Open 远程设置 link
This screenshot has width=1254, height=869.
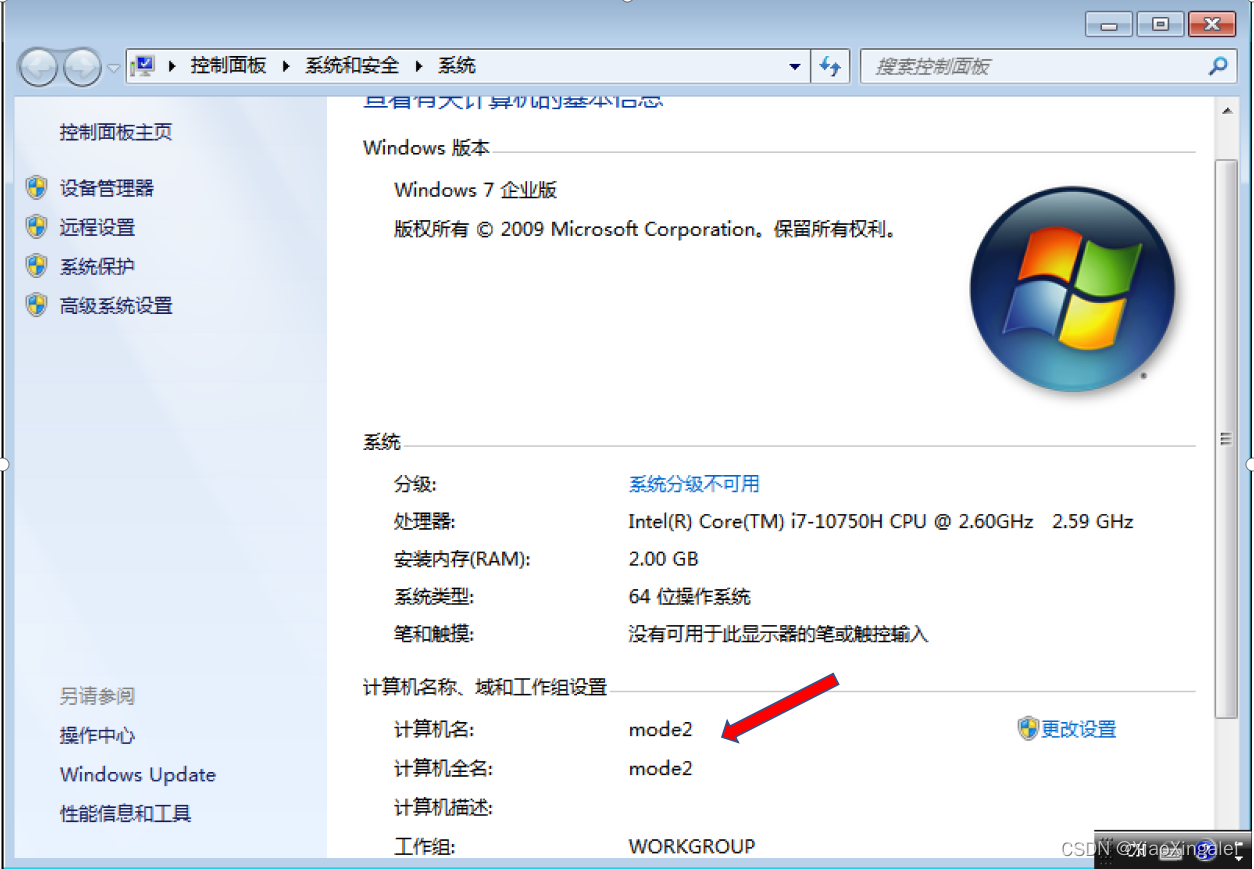click(97, 227)
